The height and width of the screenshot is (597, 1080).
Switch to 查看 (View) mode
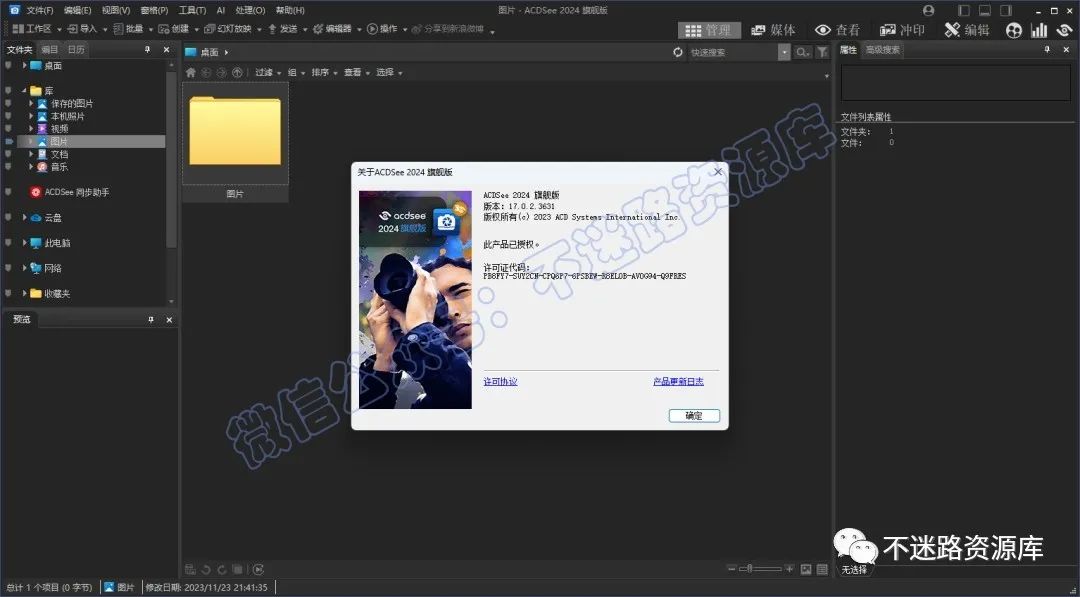coord(838,30)
